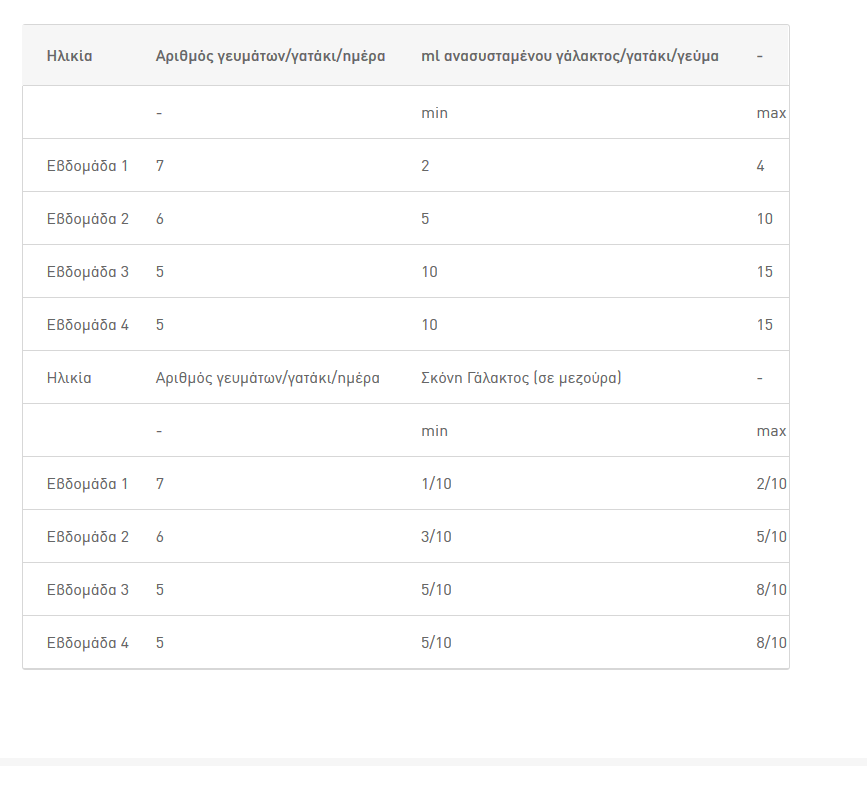Click the 2/10 max value
867x787 pixels.
click(771, 484)
